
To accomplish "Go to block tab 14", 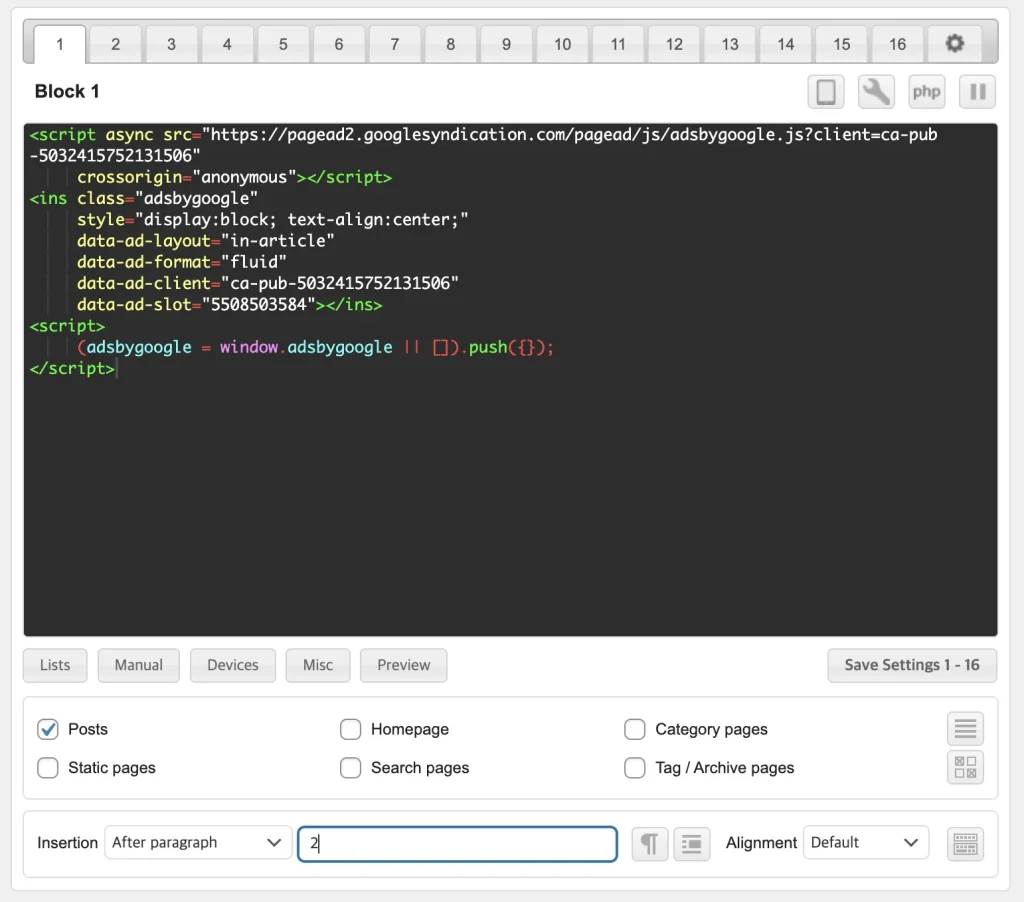I will [x=786, y=44].
